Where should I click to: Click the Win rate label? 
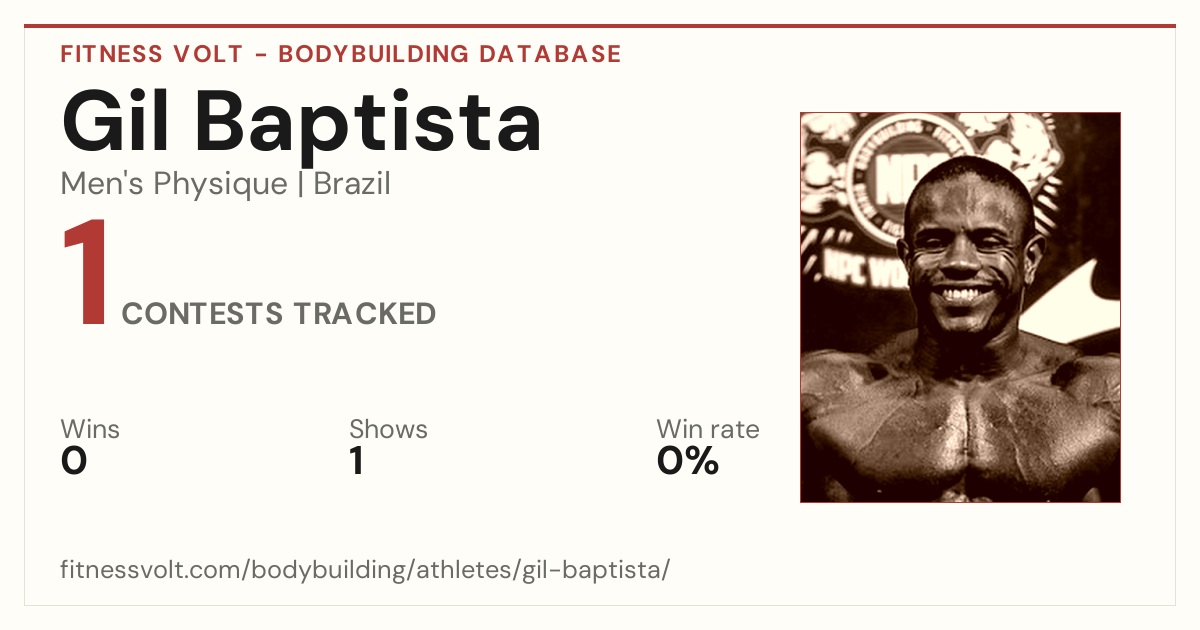coord(708,429)
